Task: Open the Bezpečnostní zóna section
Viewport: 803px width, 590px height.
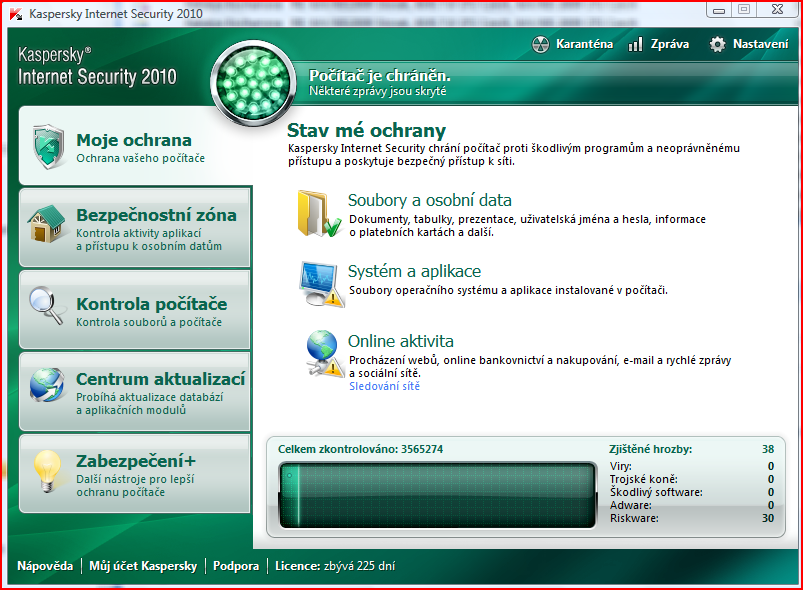Action: pos(135,227)
